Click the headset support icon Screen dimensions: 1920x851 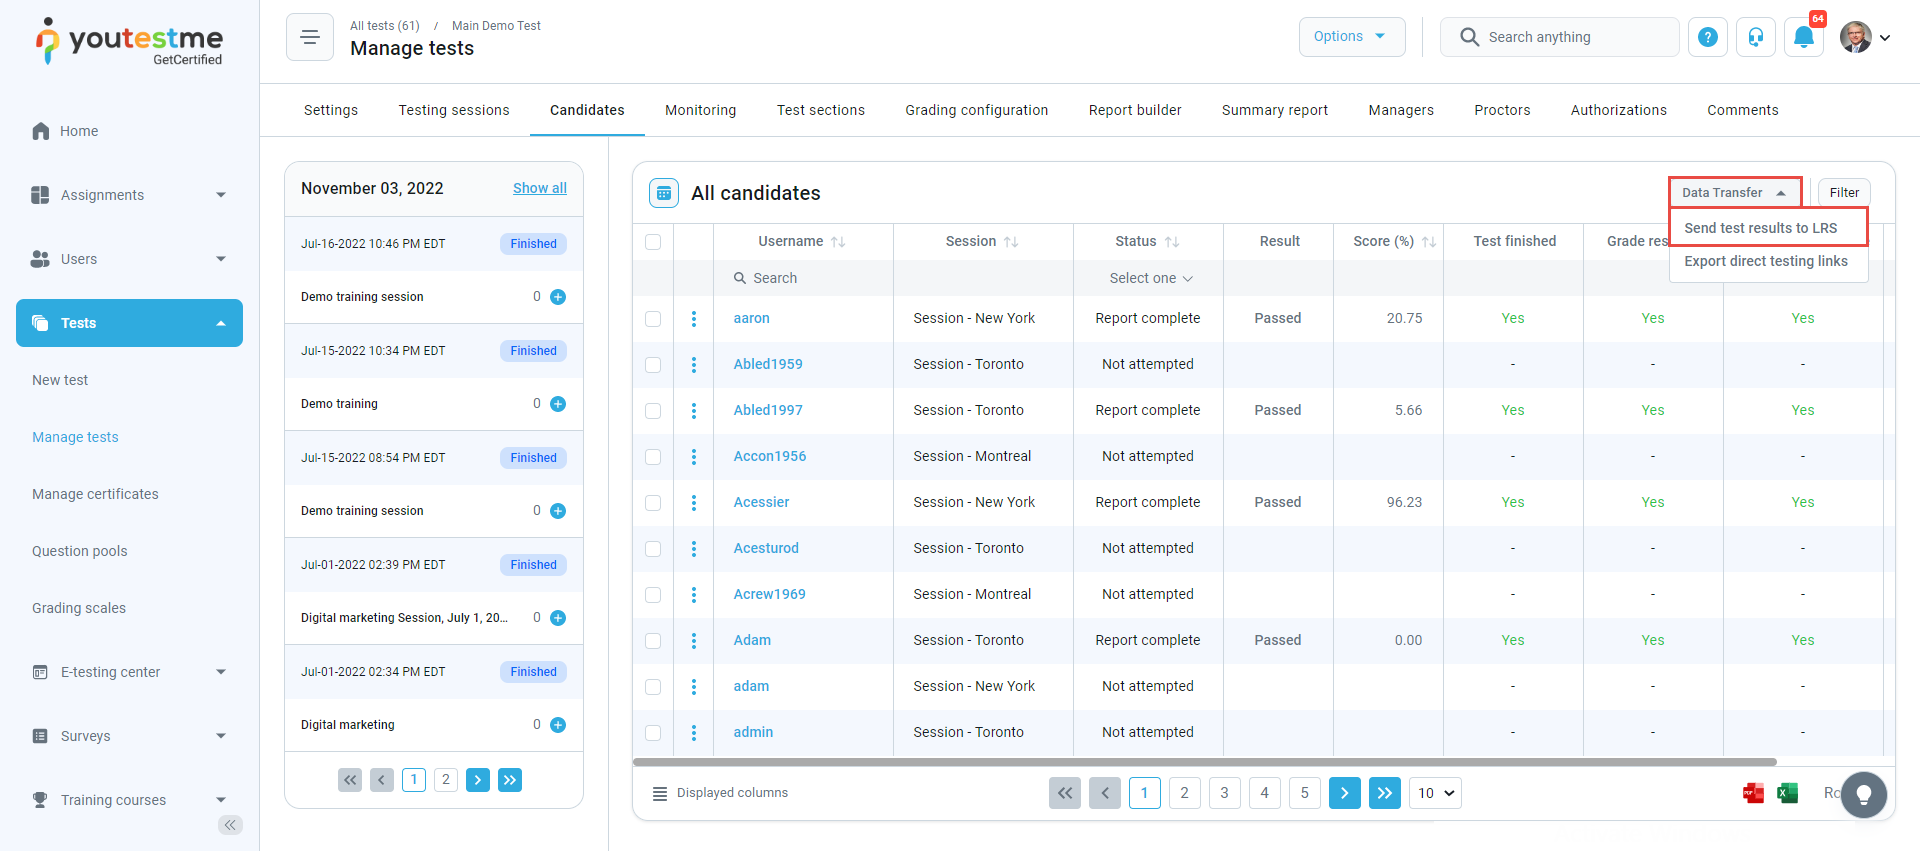pyautogui.click(x=1755, y=37)
